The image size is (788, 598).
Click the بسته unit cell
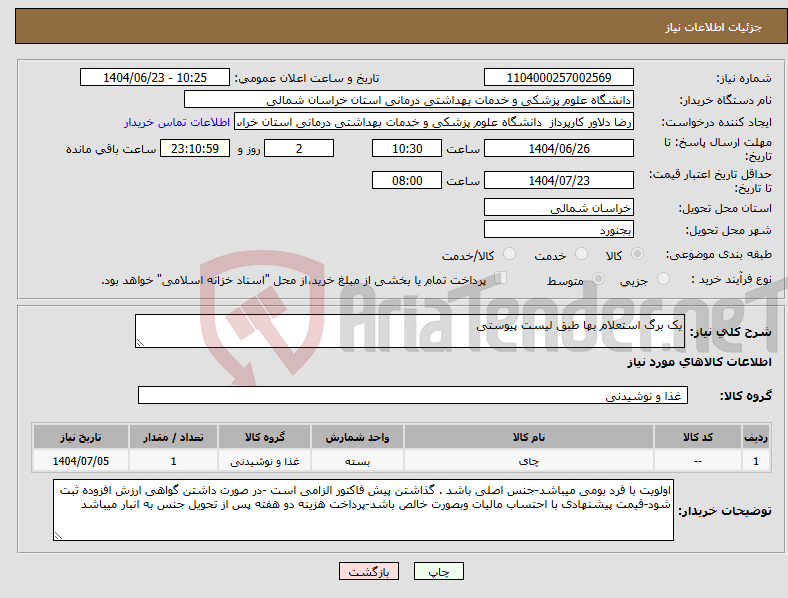tap(357, 461)
